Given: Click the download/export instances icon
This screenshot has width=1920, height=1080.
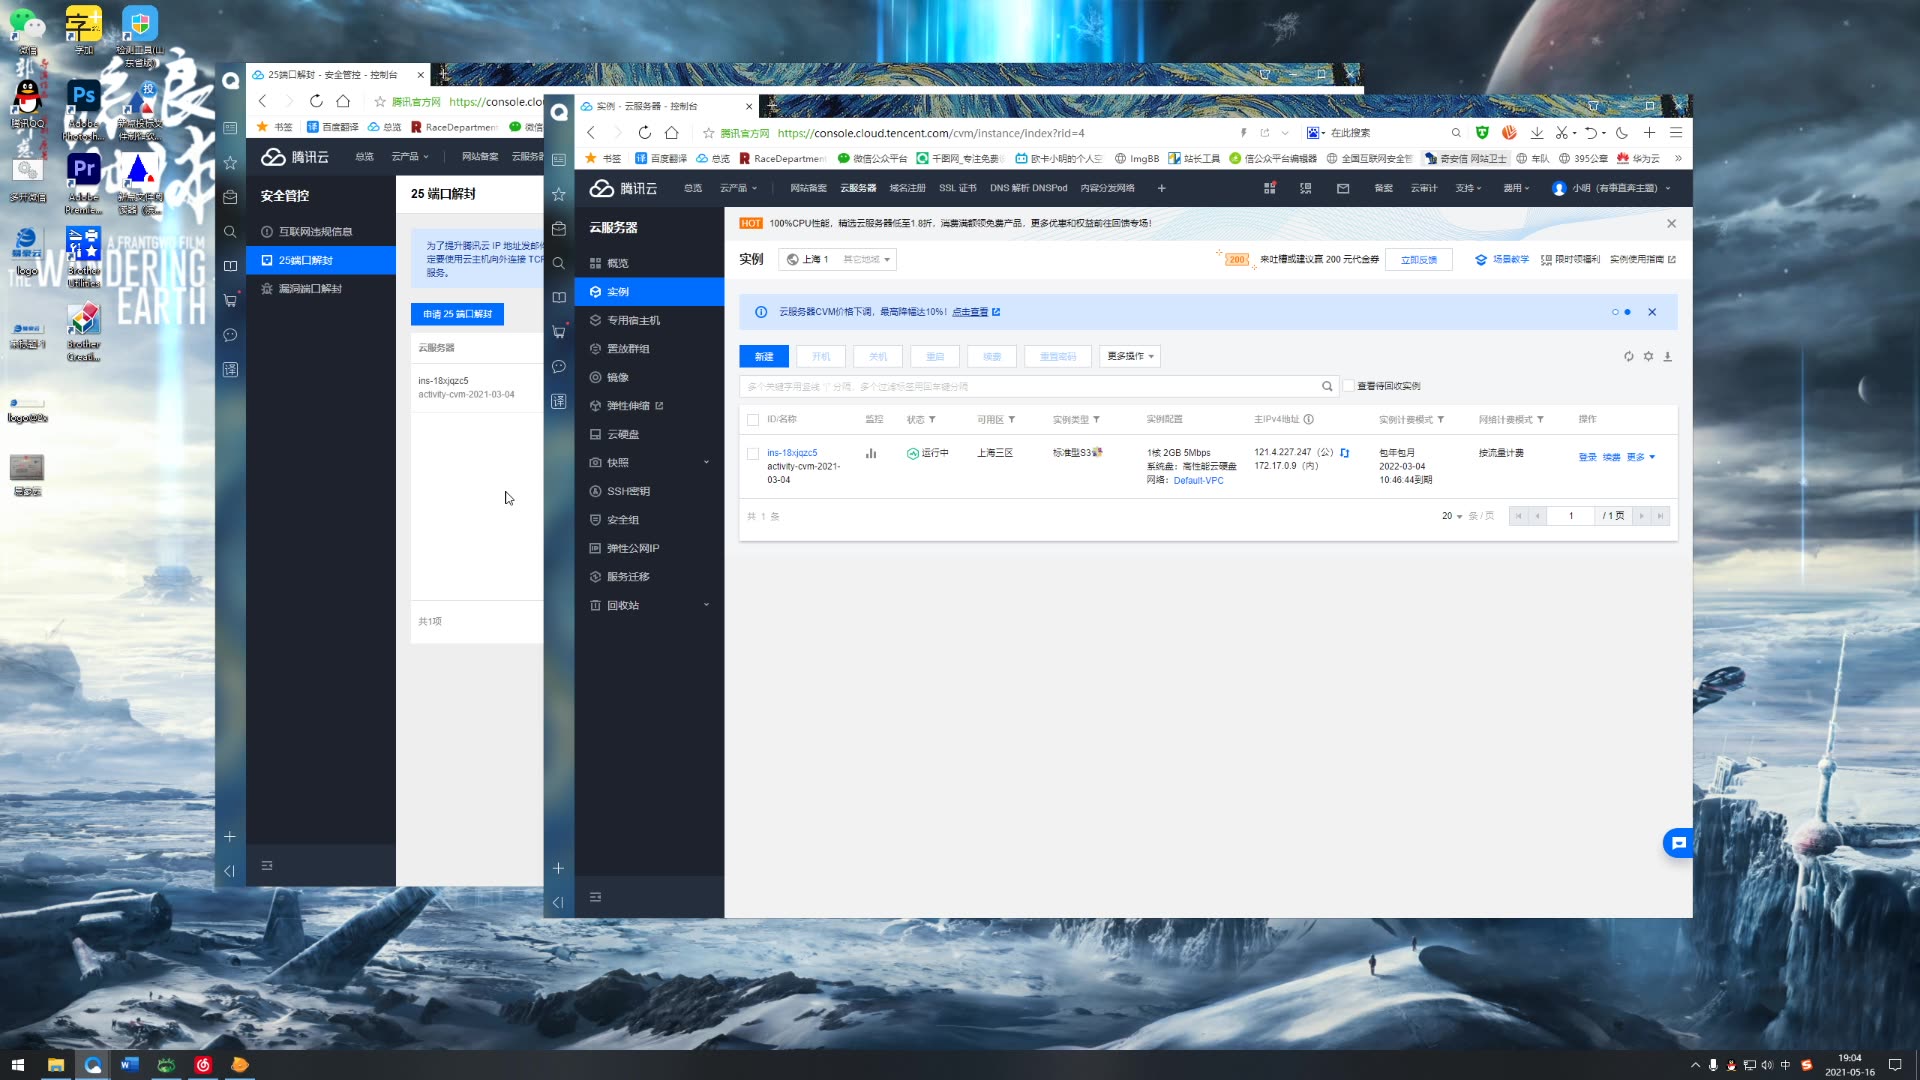Looking at the screenshot, I should [x=1667, y=356].
